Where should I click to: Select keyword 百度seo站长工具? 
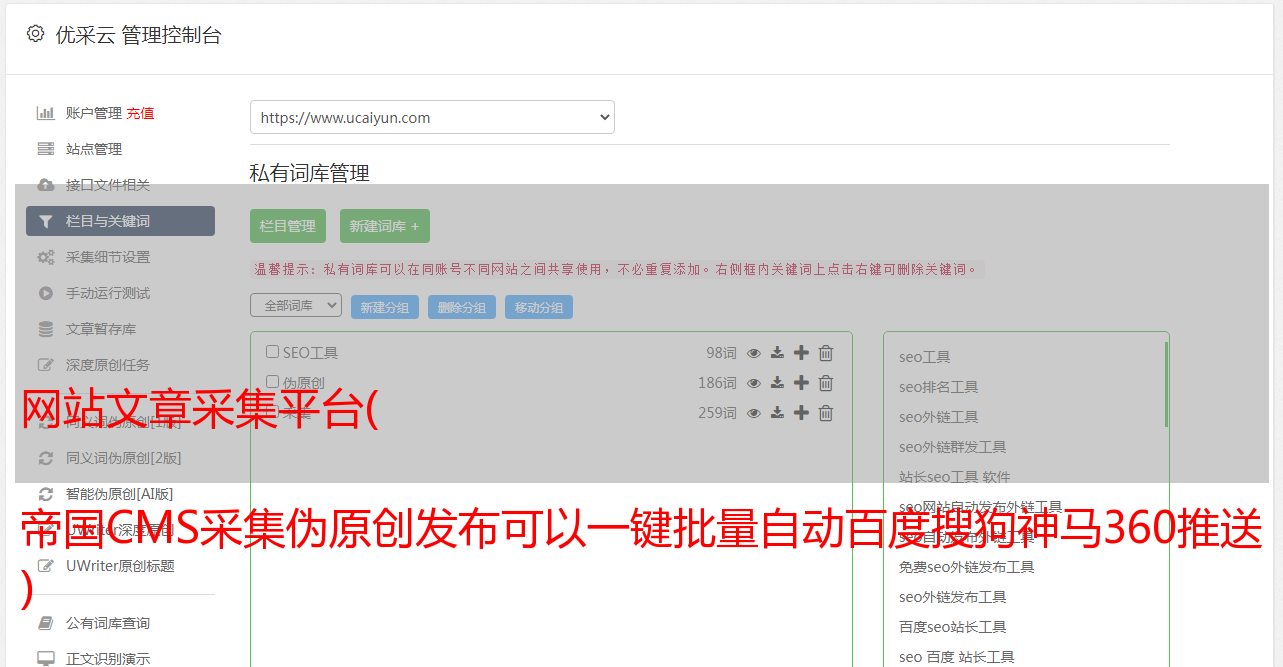(x=952, y=627)
